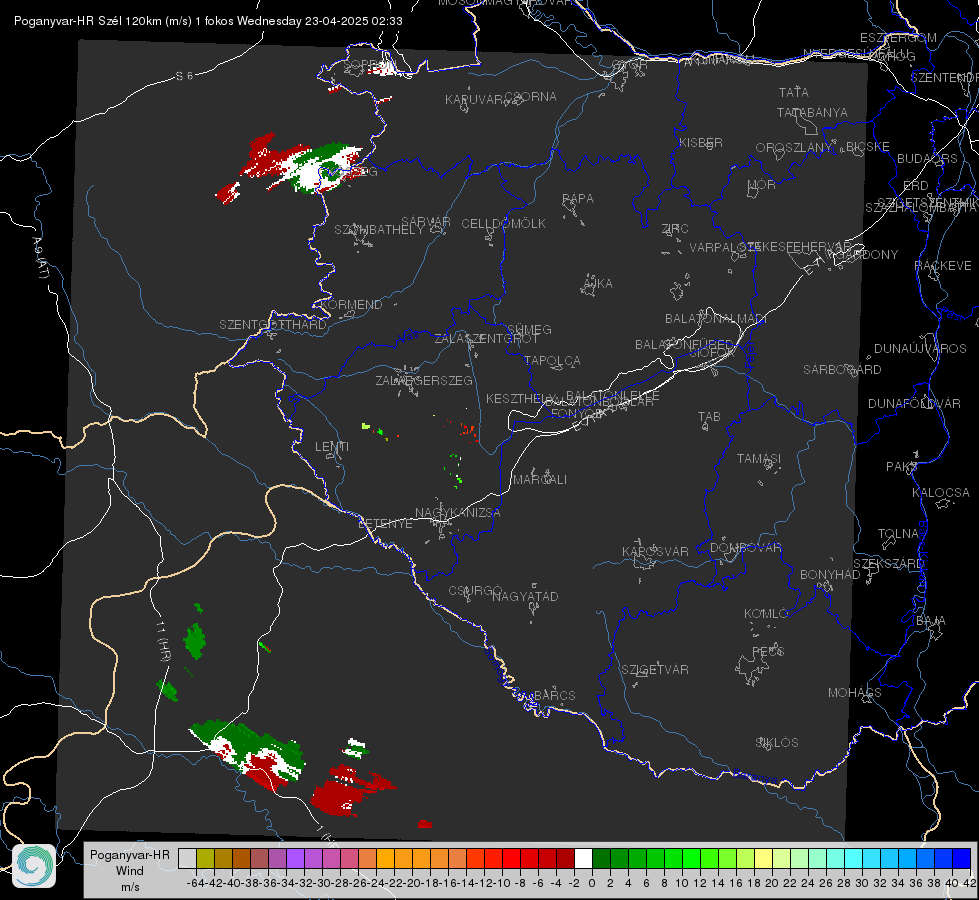979x900 pixels.
Task: Click the KAPOSVÁR city label
Action: [x=655, y=551]
